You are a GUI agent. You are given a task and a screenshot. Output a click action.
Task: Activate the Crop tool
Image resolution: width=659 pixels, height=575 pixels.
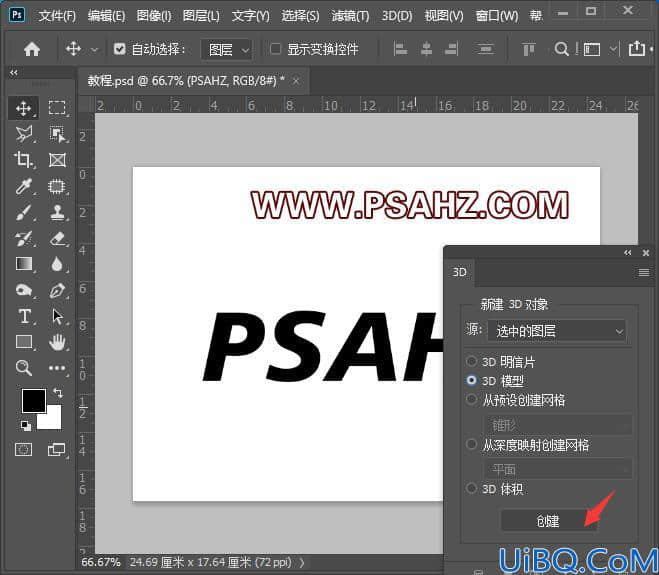[24, 160]
